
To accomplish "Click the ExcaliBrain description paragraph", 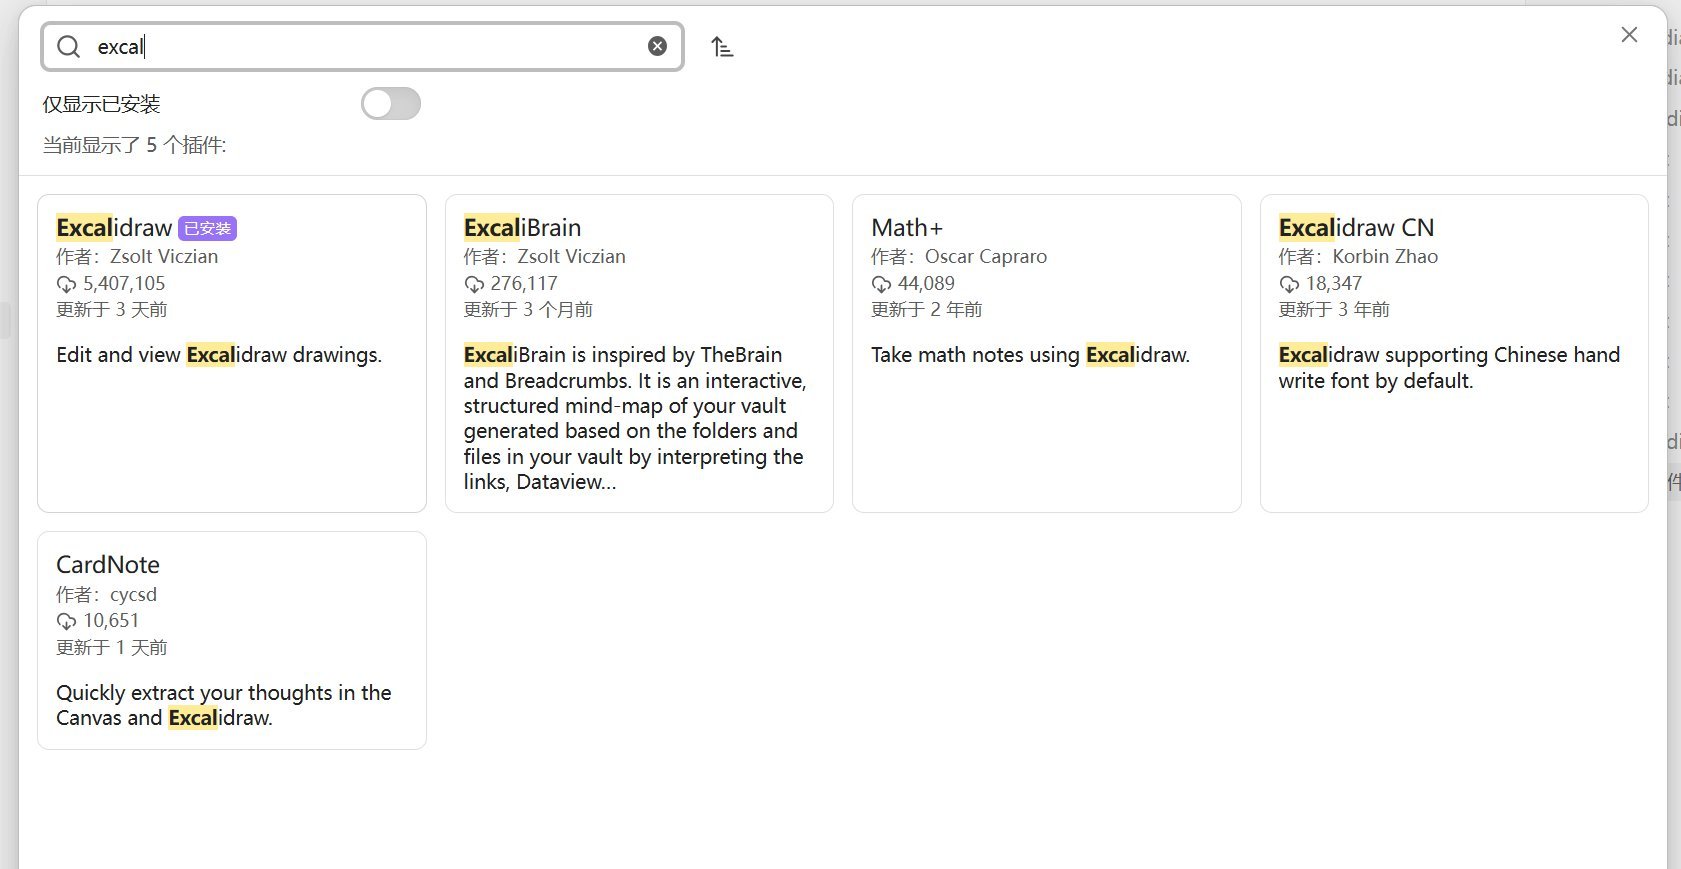I will (635, 418).
